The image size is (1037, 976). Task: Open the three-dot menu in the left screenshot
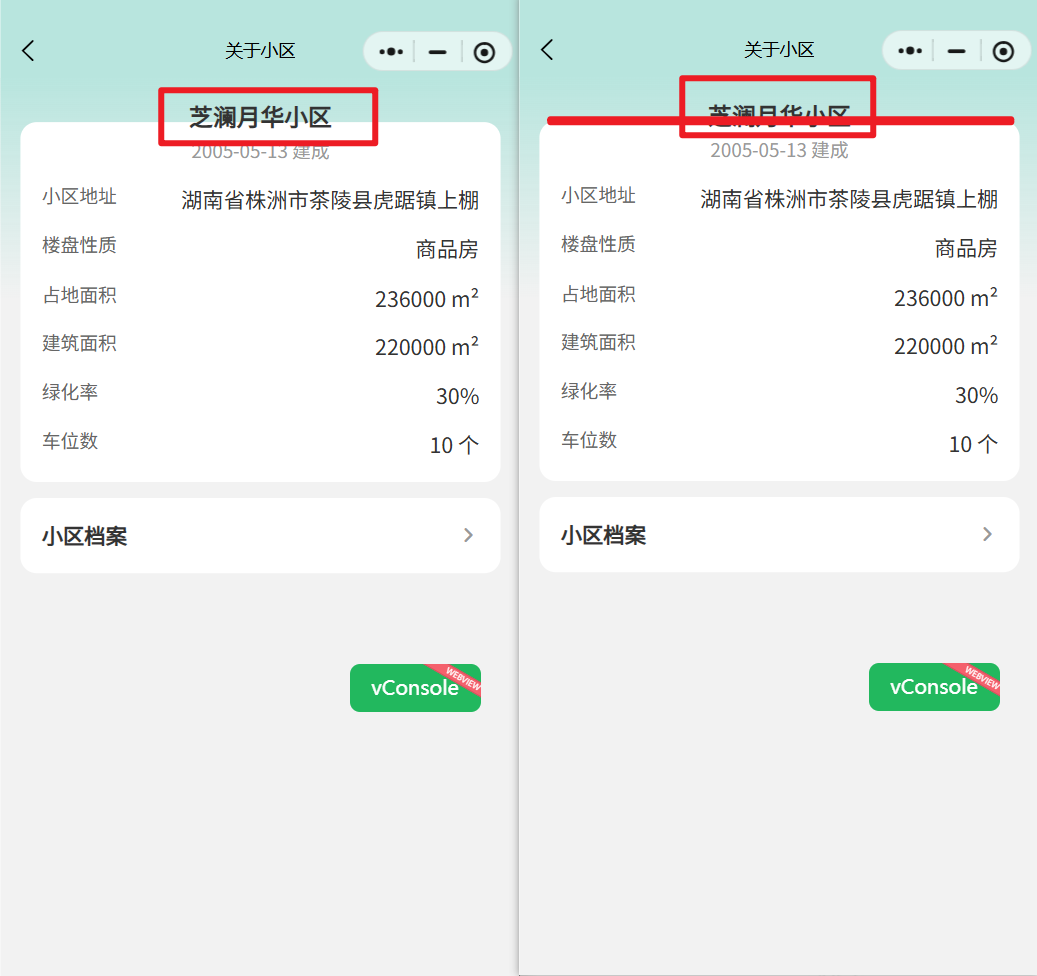[391, 52]
